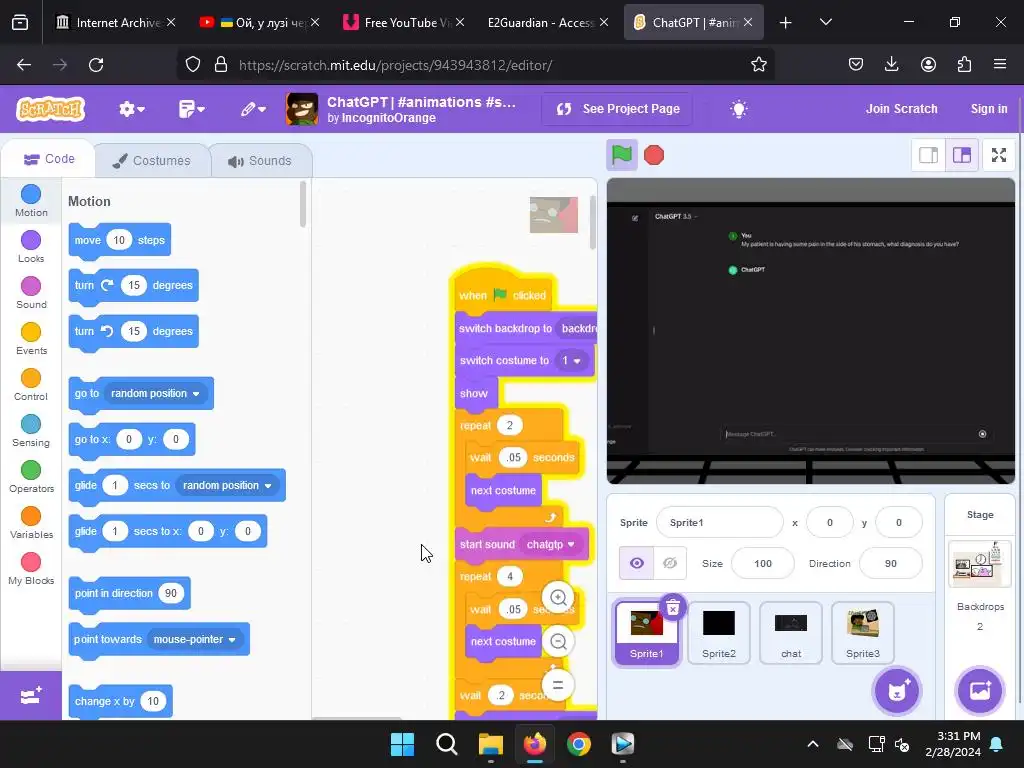The width and height of the screenshot is (1024, 768).
Task: Open random position dropdown in glide block
Action: pos(227,485)
